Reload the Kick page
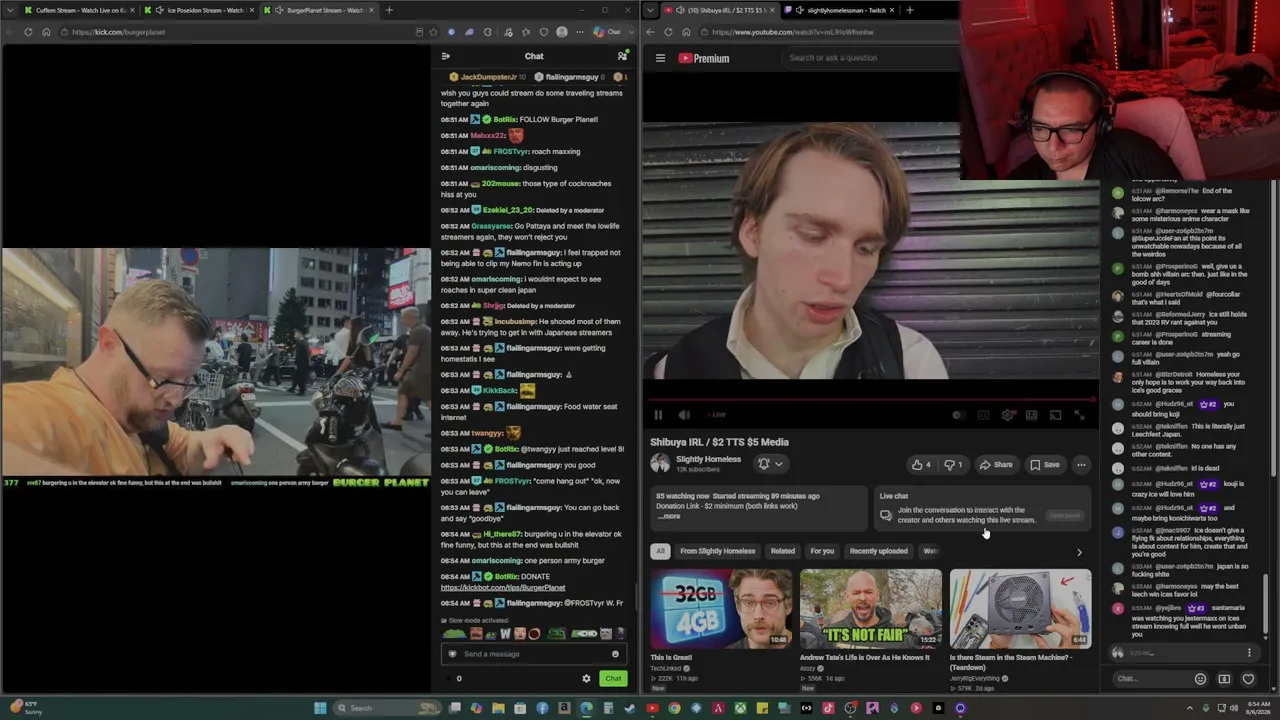Image resolution: width=1280 pixels, height=720 pixels. point(28,32)
